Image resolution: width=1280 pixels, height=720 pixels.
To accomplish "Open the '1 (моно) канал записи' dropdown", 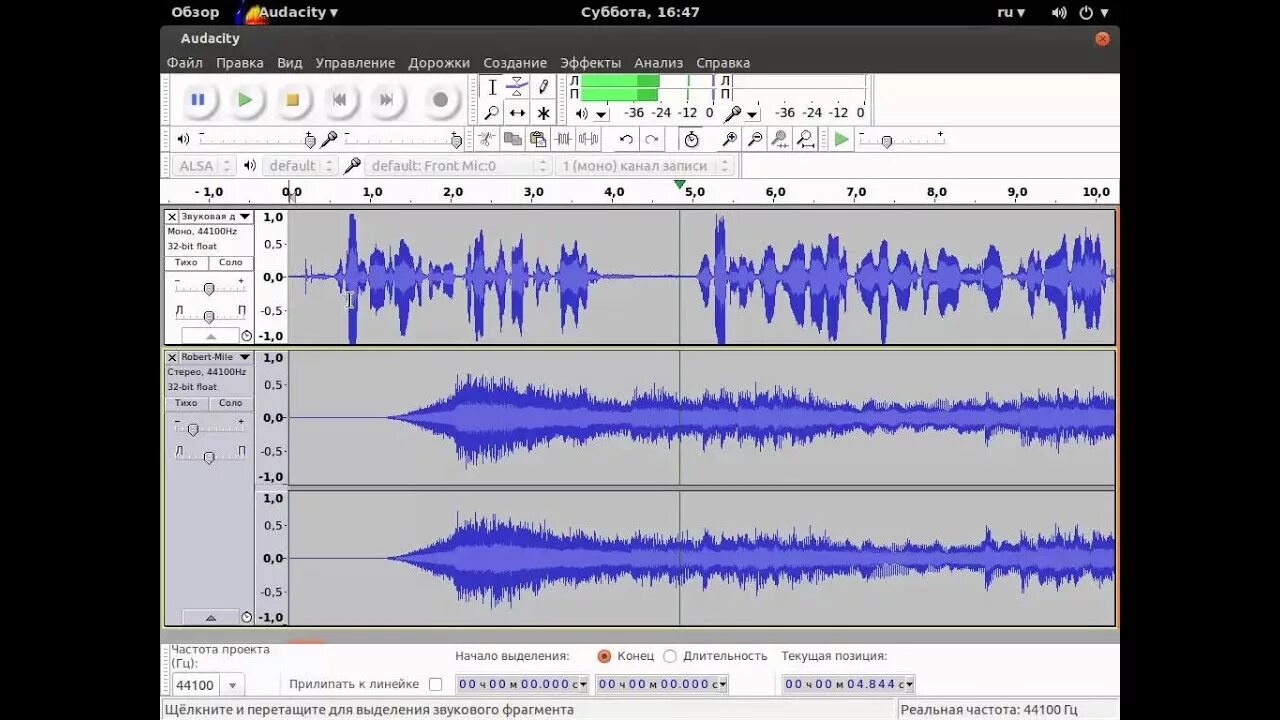I will tap(646, 166).
